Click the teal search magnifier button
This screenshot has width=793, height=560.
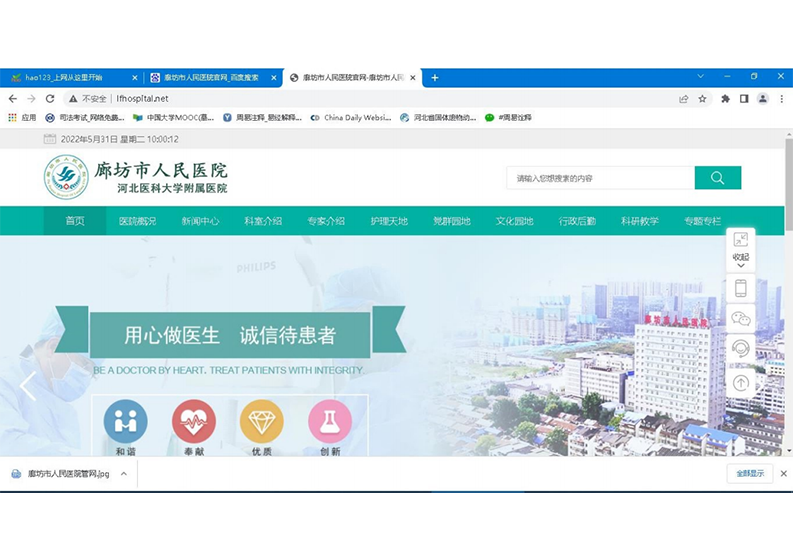(x=717, y=178)
